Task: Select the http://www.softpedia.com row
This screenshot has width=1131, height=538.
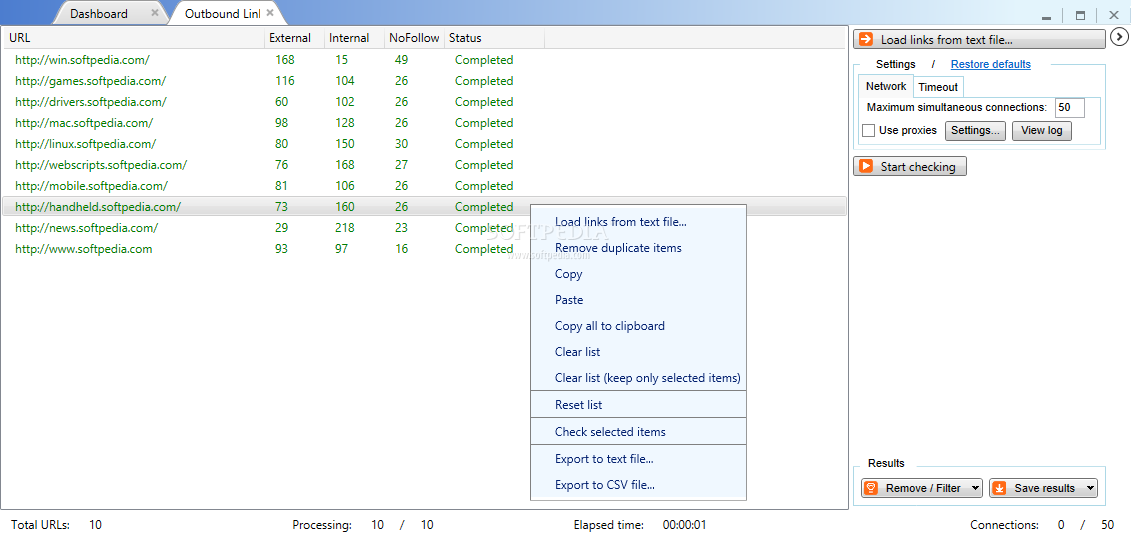Action: pyautogui.click(x=424, y=249)
